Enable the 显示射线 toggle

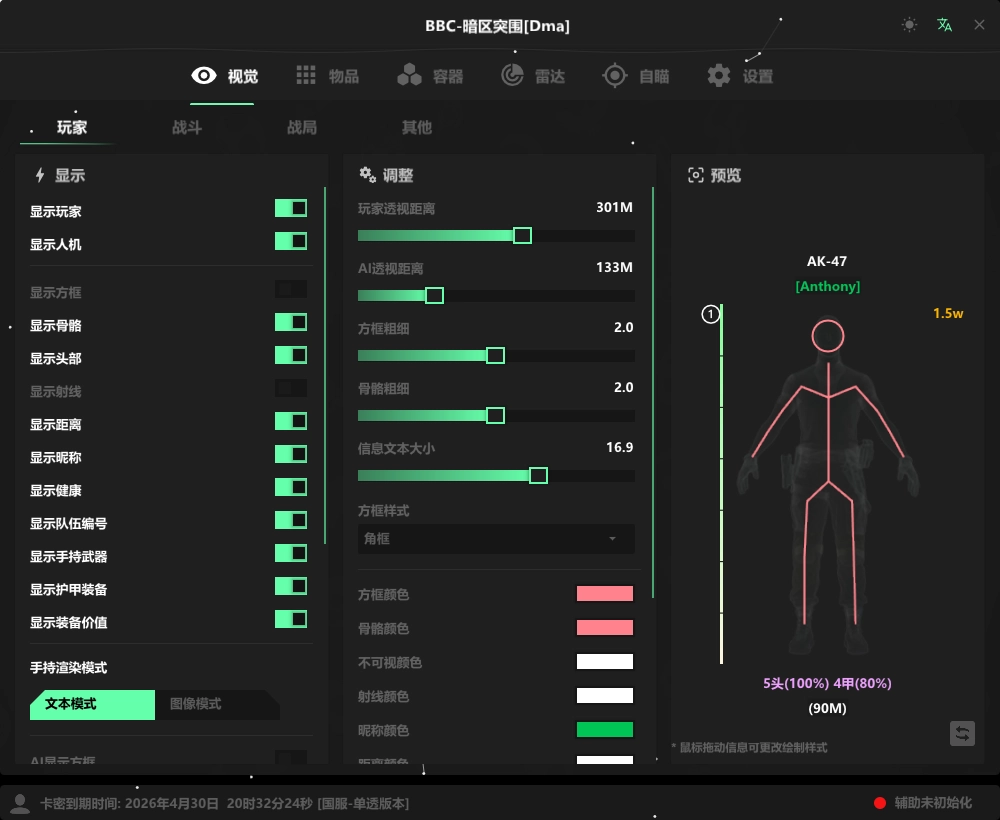click(x=291, y=388)
